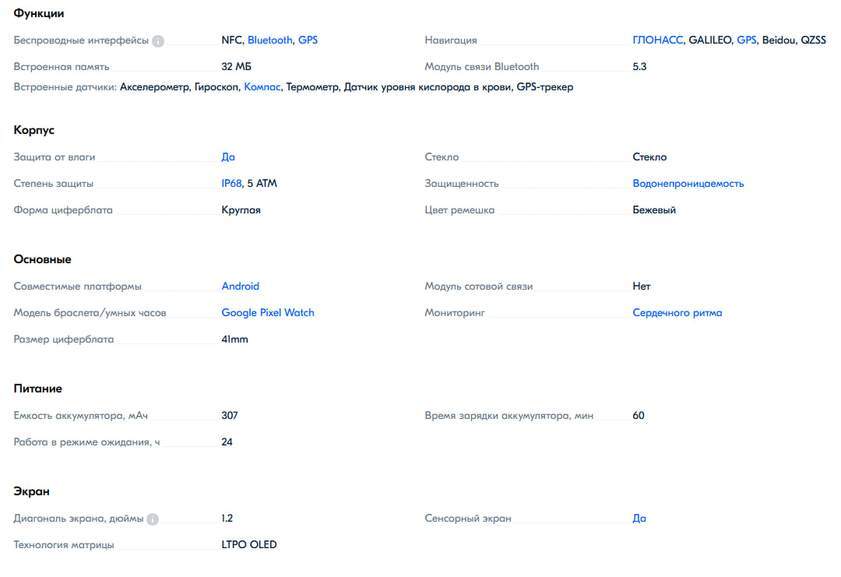Open the IP68 protection rating link
Viewport: 841px width, 577px height.
(232, 183)
